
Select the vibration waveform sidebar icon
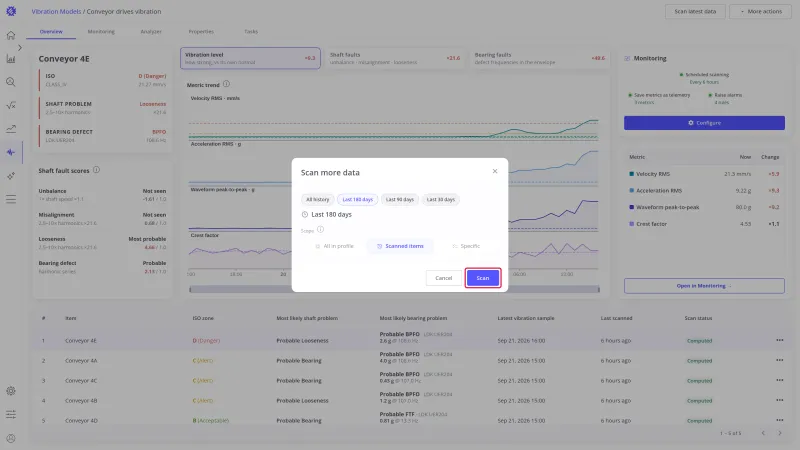tap(11, 152)
